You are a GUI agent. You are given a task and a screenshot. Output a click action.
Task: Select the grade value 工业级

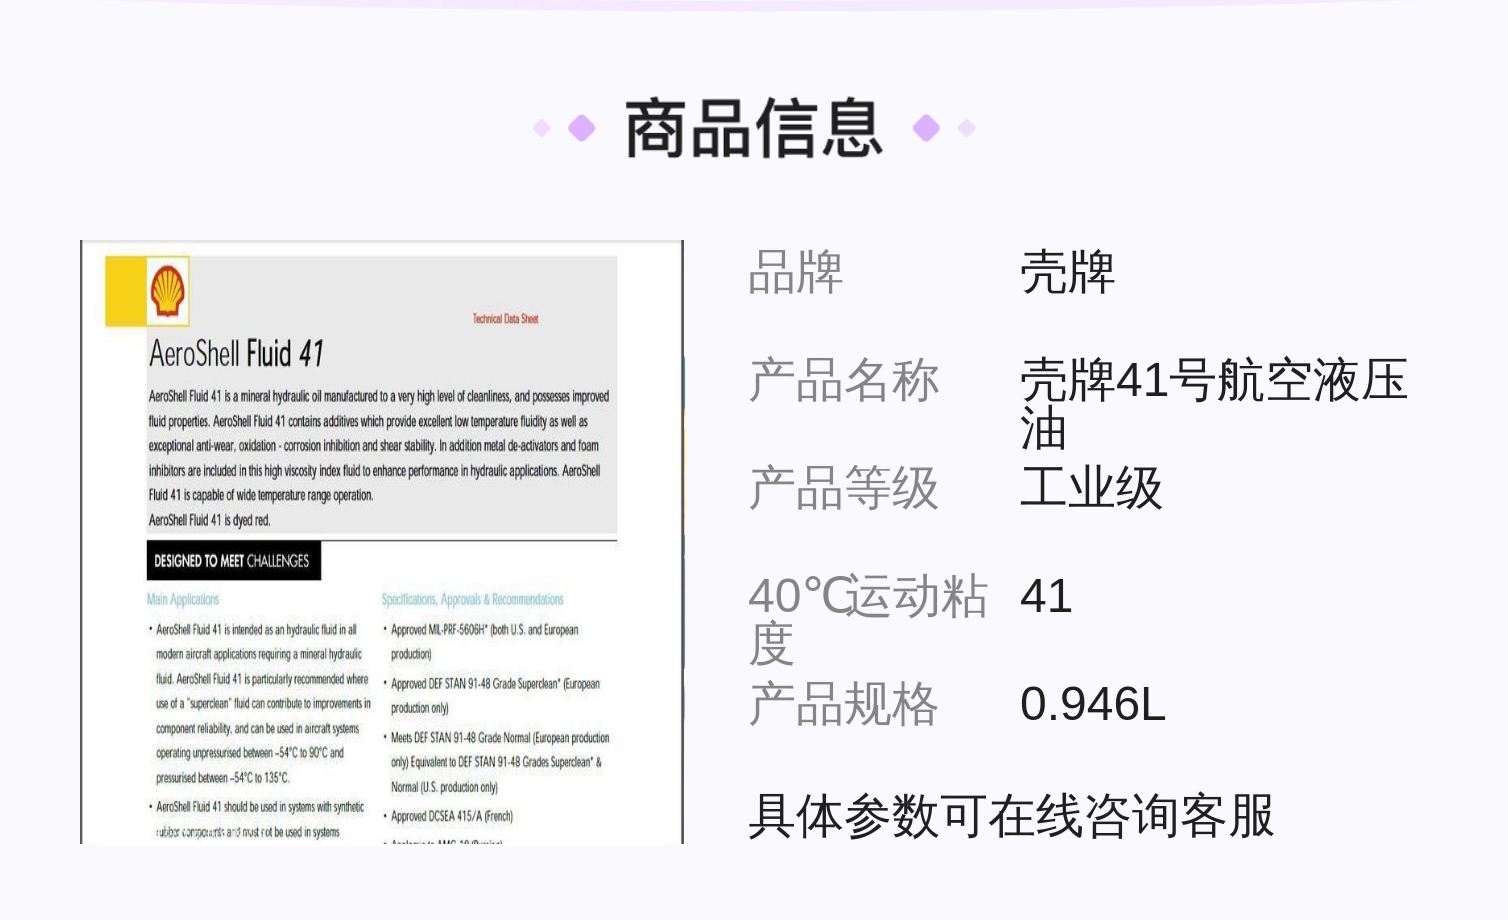1091,488
